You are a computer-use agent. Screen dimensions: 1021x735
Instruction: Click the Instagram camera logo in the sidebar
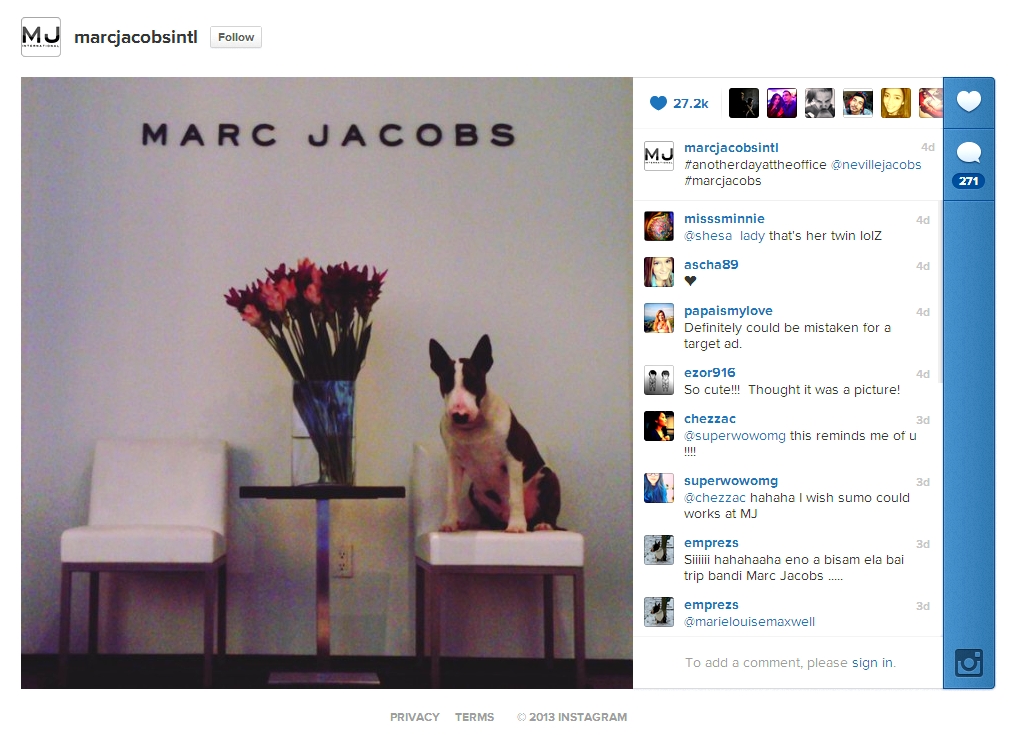tap(968, 663)
